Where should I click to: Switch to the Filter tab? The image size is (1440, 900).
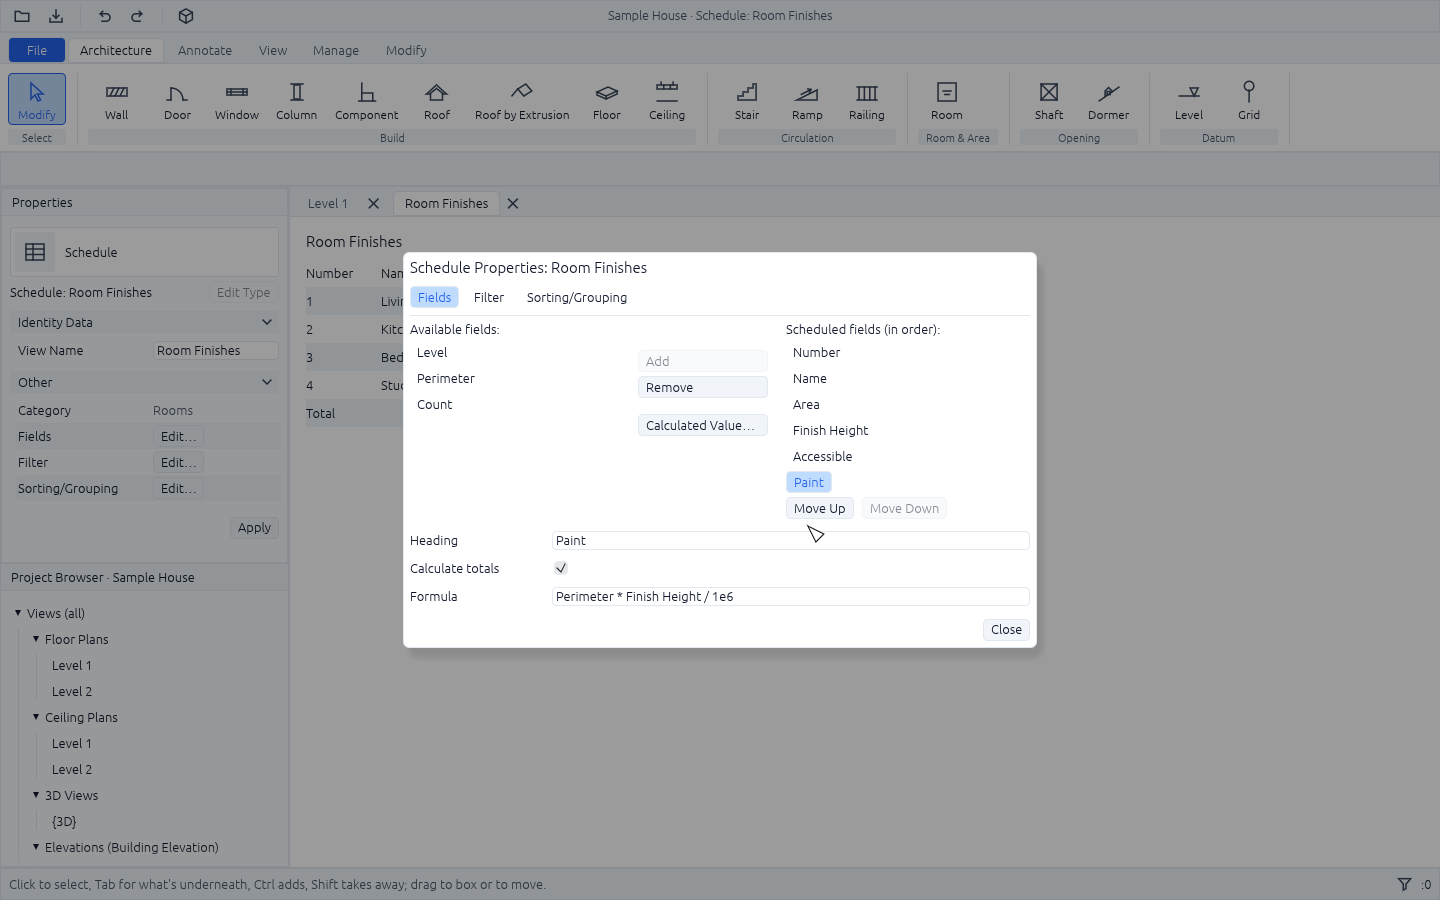[489, 297]
